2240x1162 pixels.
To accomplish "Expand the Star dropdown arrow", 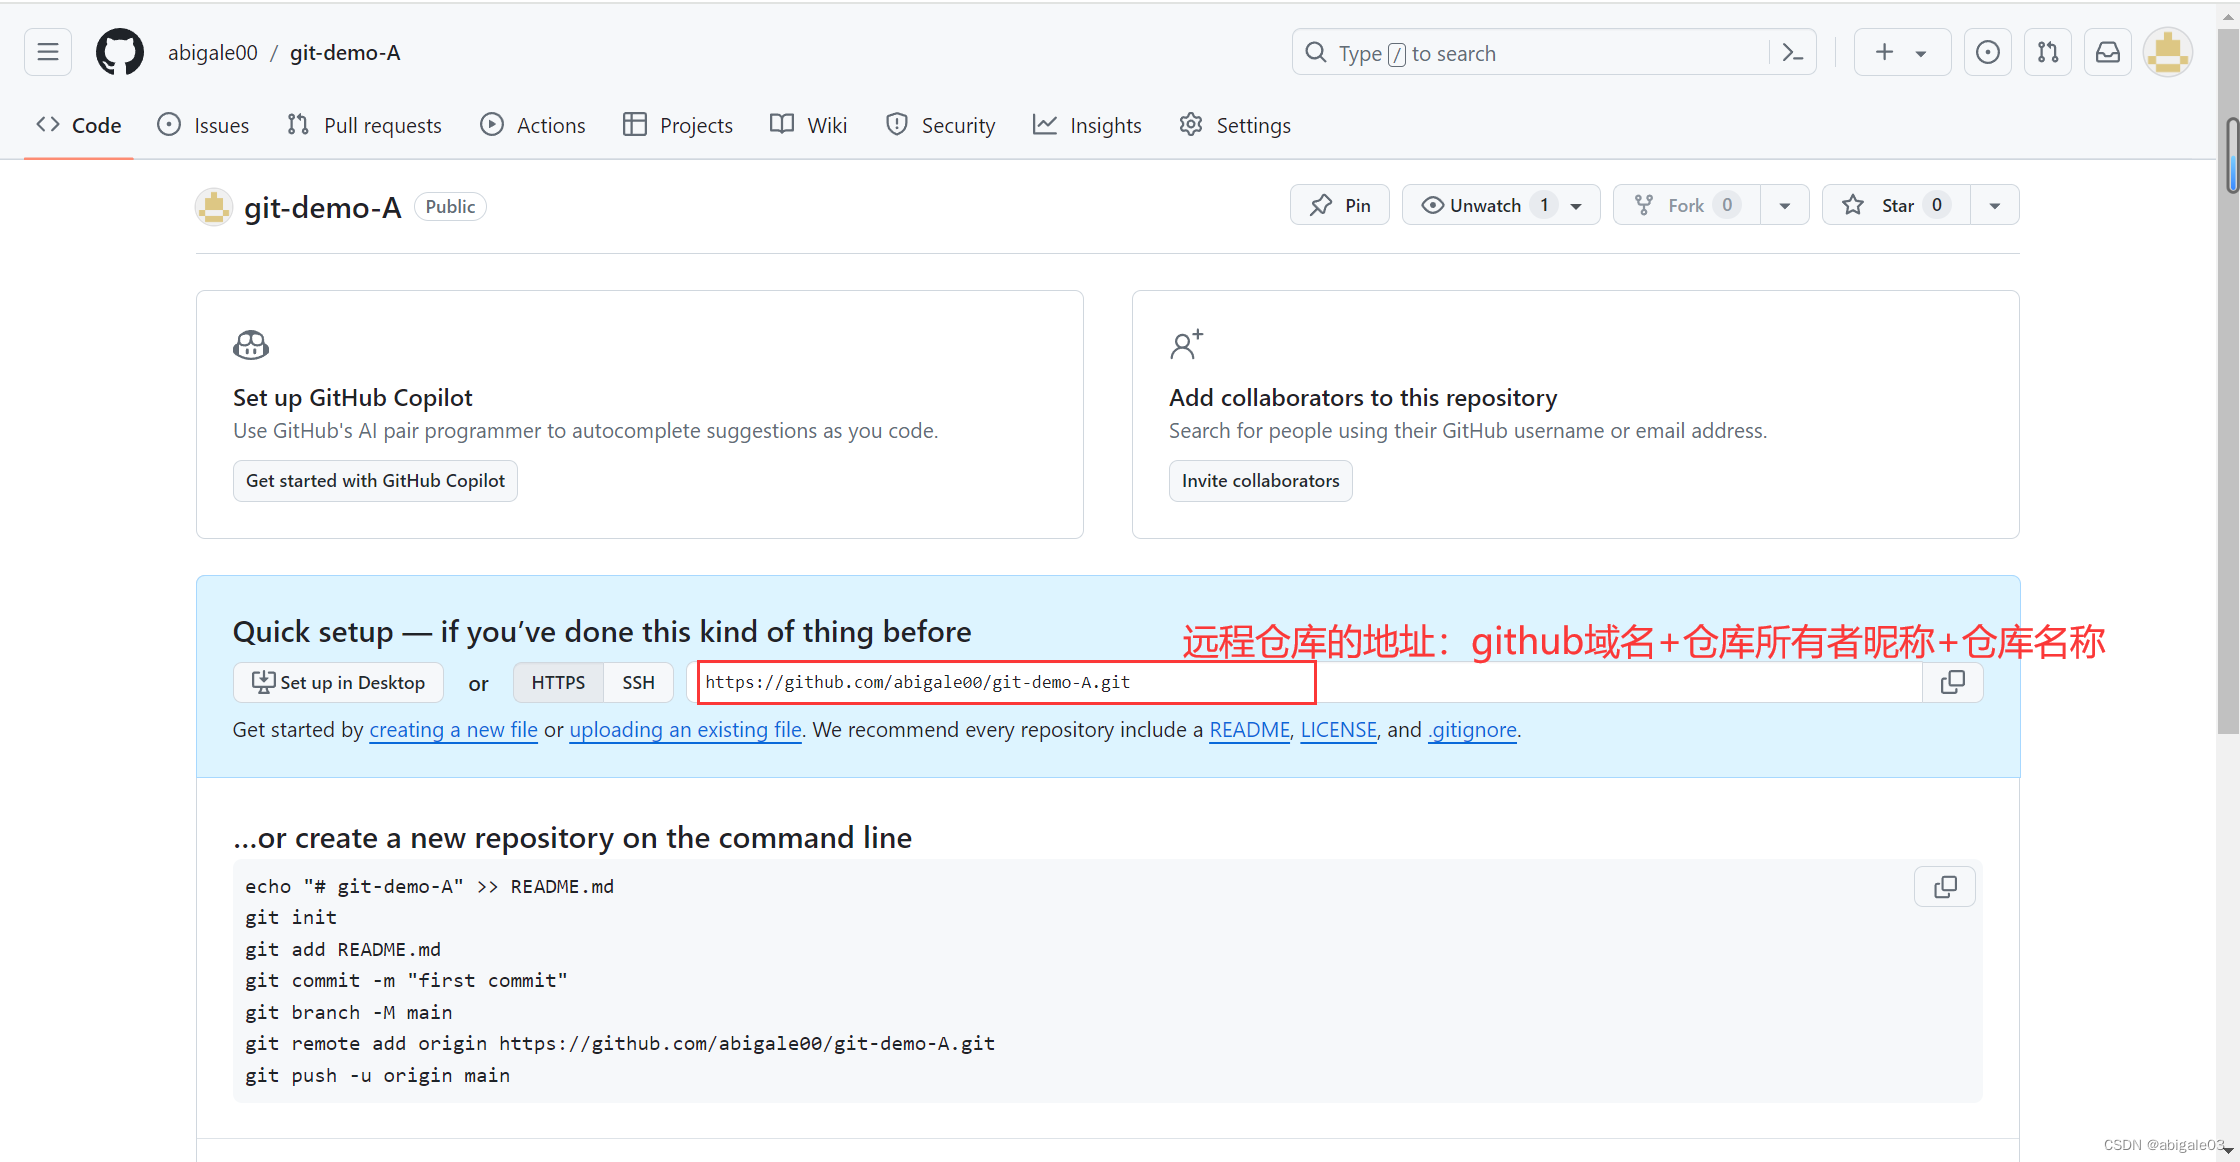I will click(x=1995, y=204).
